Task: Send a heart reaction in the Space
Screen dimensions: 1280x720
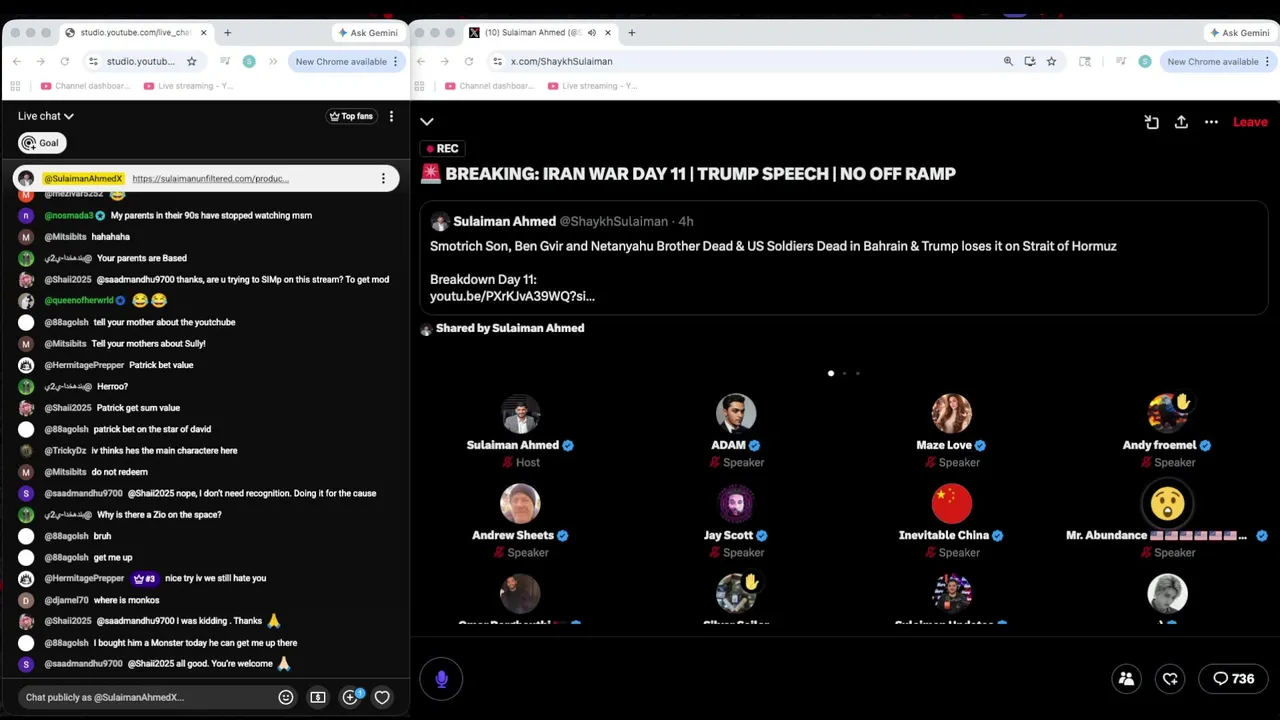Action: point(1170,679)
